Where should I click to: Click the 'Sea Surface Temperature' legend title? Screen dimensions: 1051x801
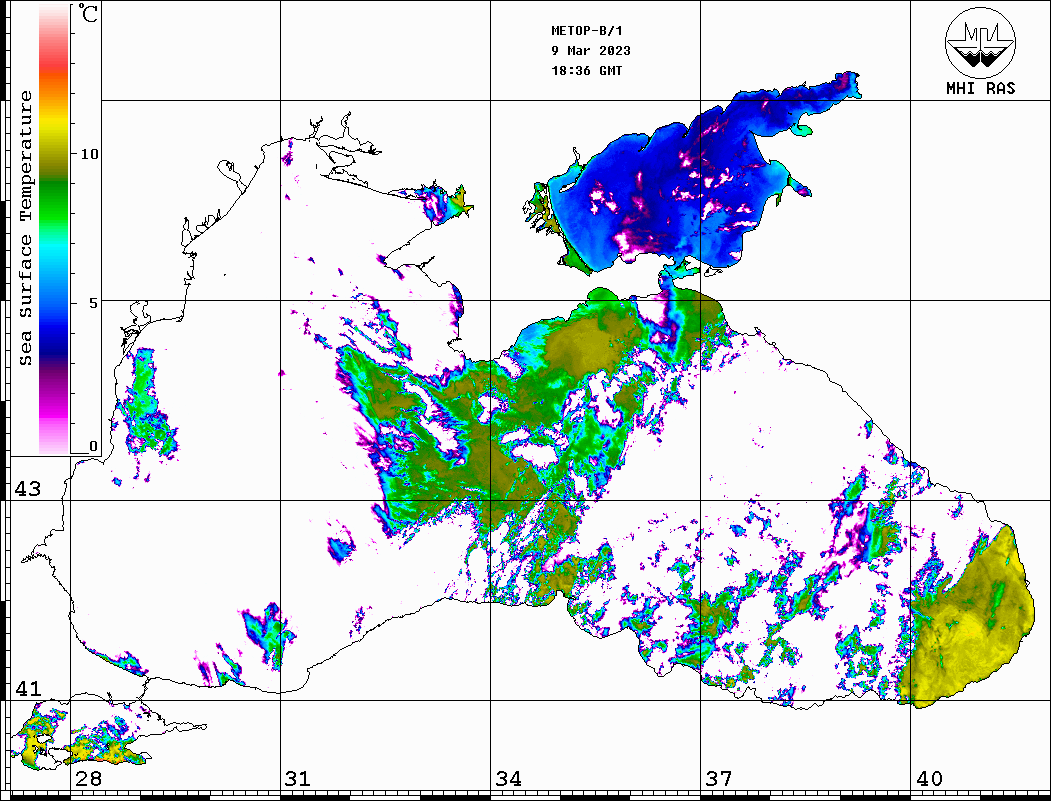point(25,228)
